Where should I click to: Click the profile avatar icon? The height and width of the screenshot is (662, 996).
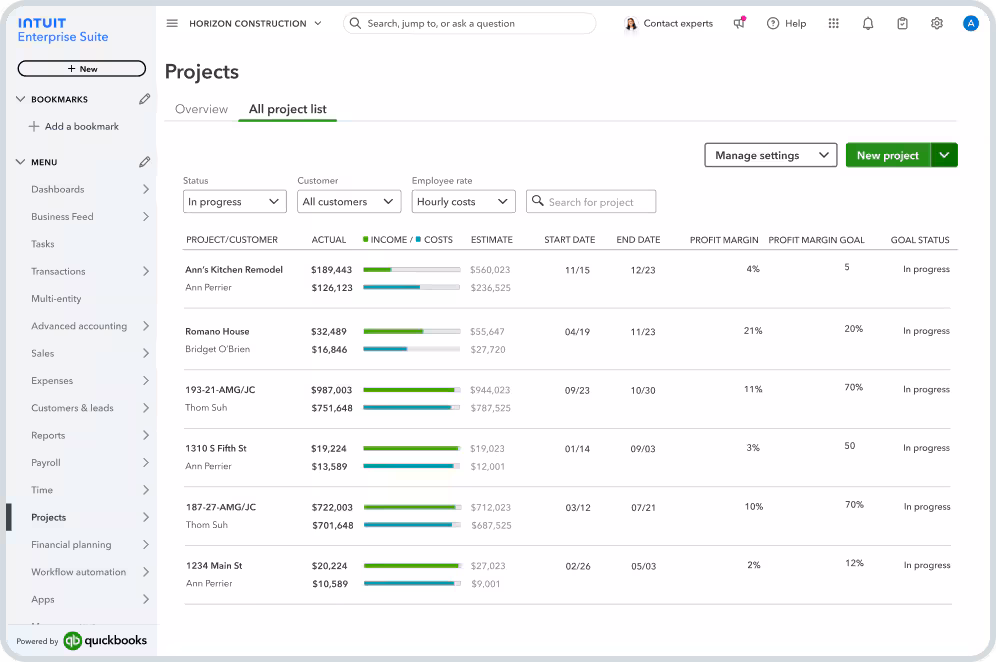970,22
